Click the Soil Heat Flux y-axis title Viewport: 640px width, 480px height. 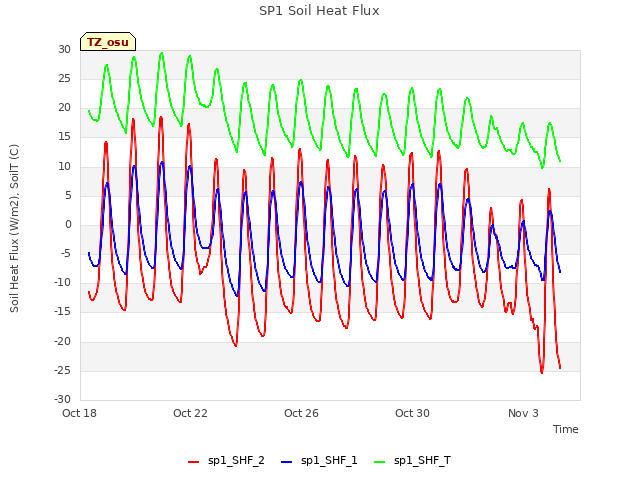click(x=14, y=228)
